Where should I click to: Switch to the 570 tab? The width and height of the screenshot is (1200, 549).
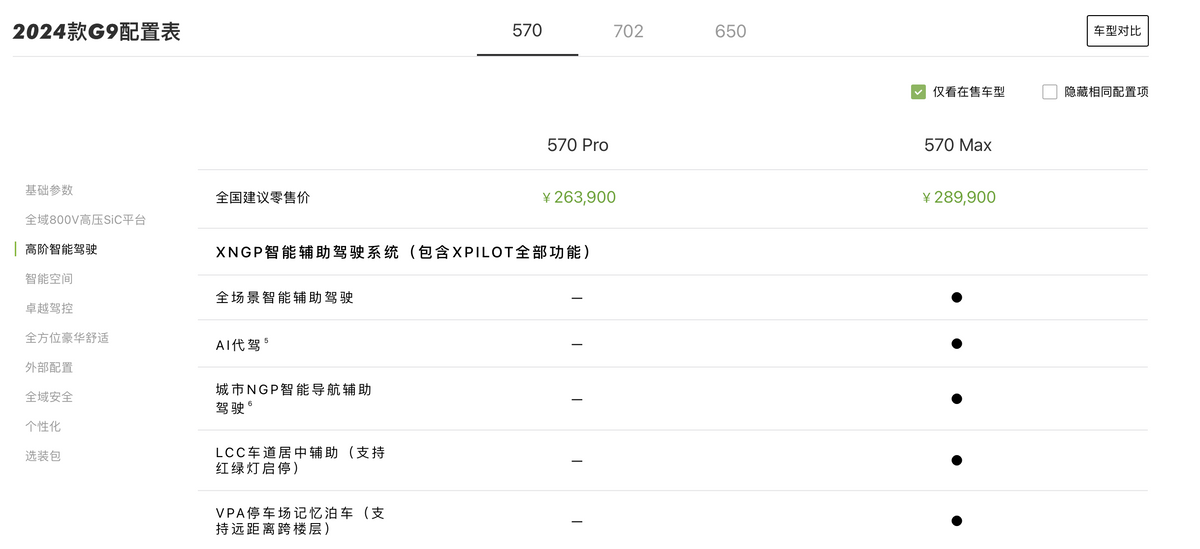tap(527, 31)
